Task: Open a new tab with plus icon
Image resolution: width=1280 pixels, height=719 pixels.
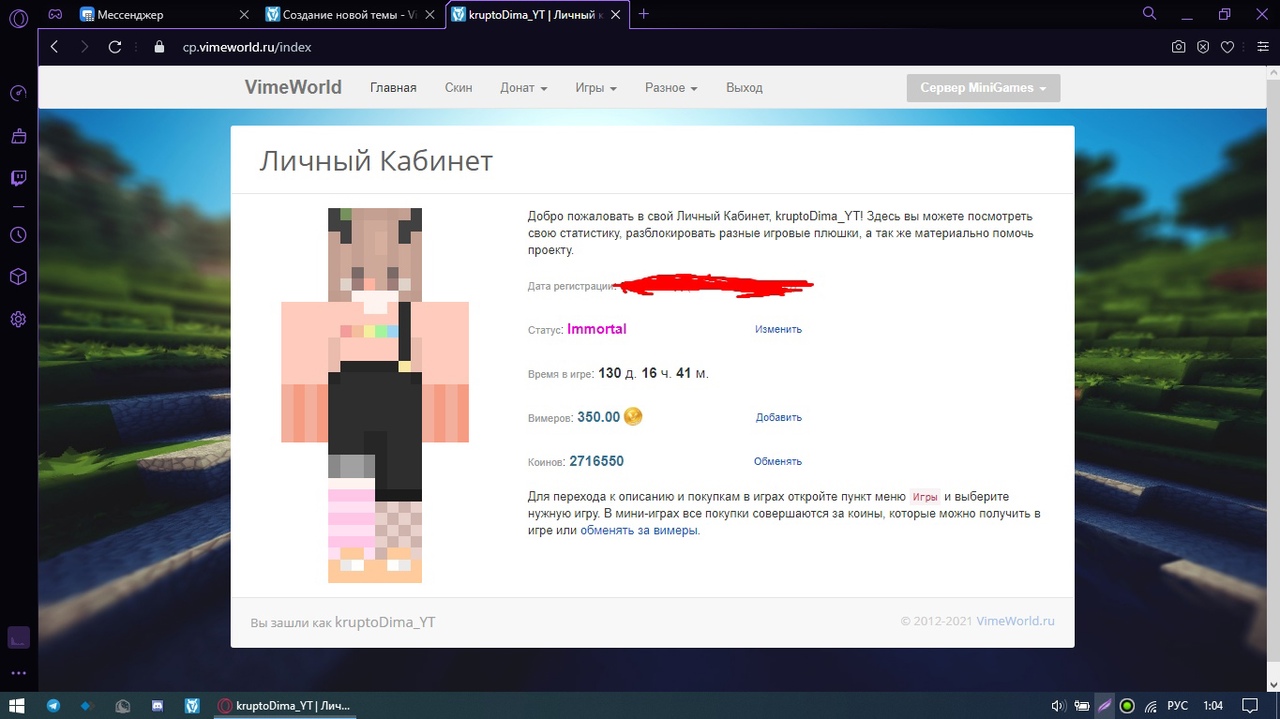Action: tap(643, 14)
